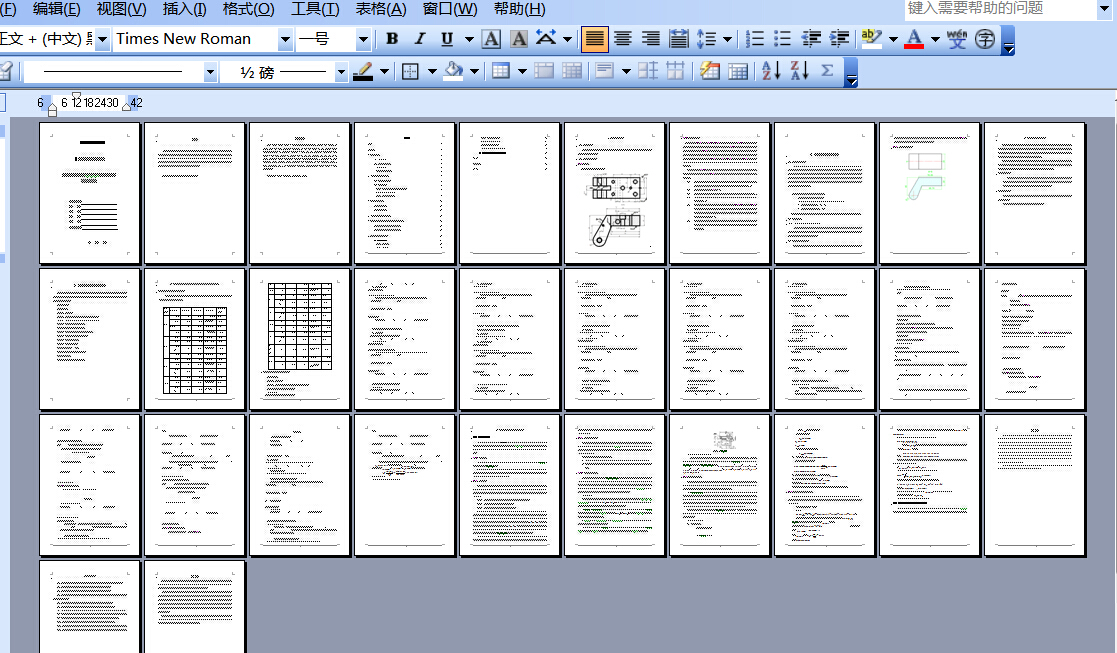
Task: Open line weight ½ 磅 dropdown
Action: point(341,71)
